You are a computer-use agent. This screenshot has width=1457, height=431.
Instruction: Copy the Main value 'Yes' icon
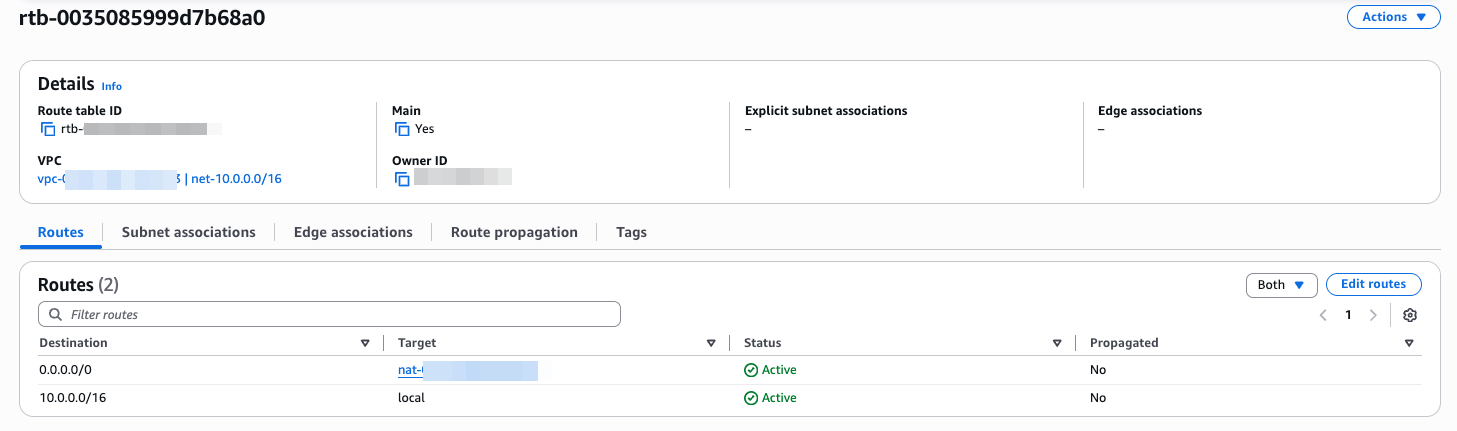[x=402, y=129]
